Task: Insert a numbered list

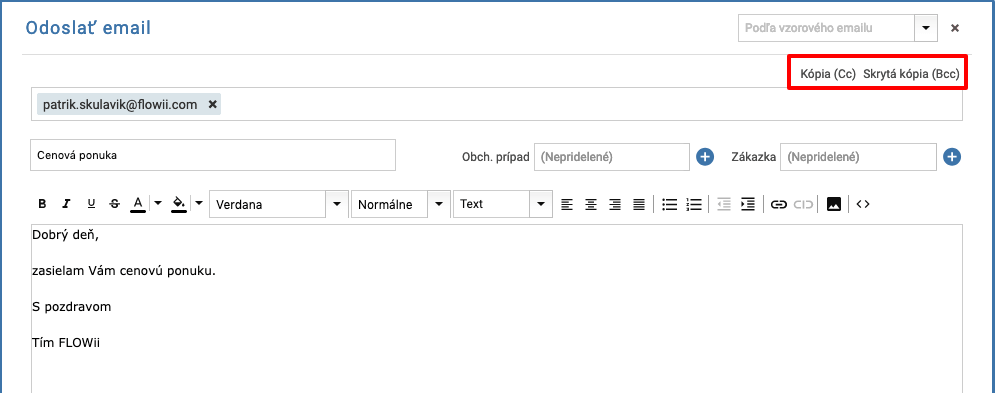Action: pyautogui.click(x=694, y=204)
